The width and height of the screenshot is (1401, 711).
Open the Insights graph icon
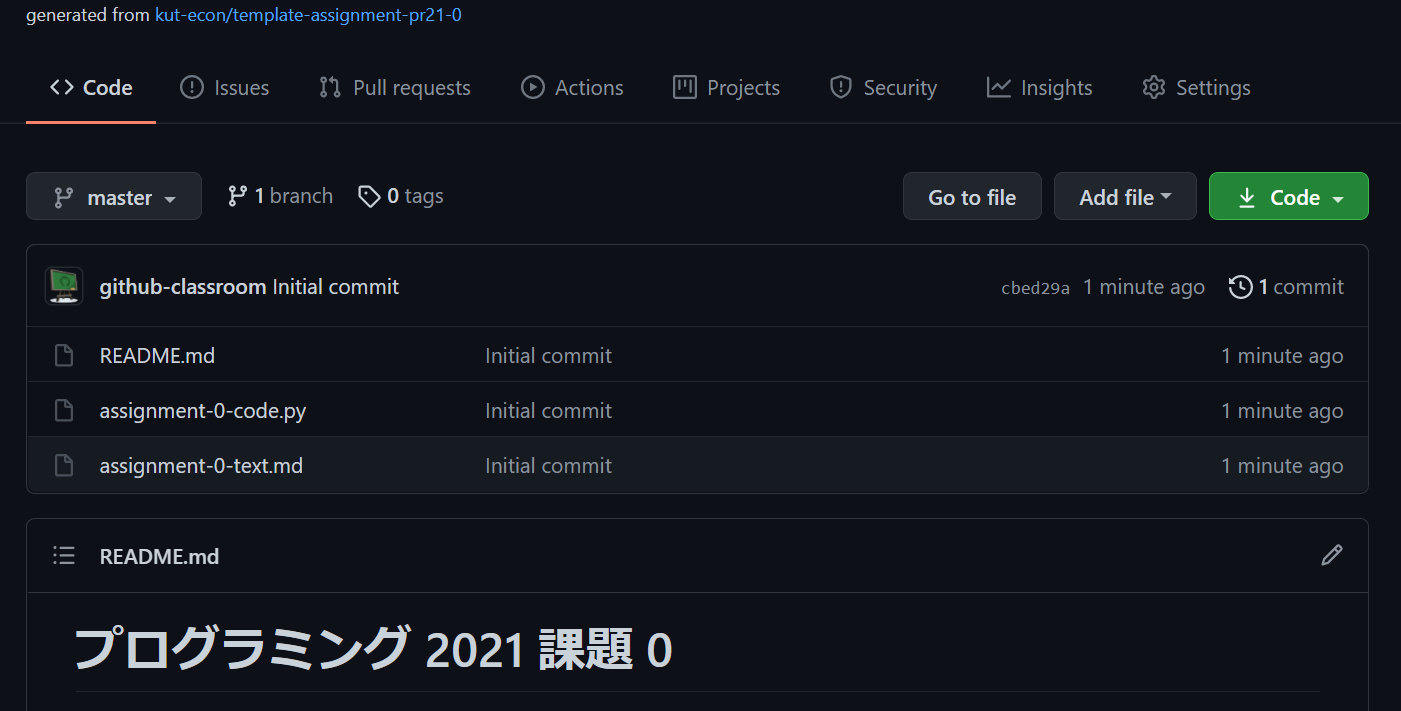coord(998,87)
